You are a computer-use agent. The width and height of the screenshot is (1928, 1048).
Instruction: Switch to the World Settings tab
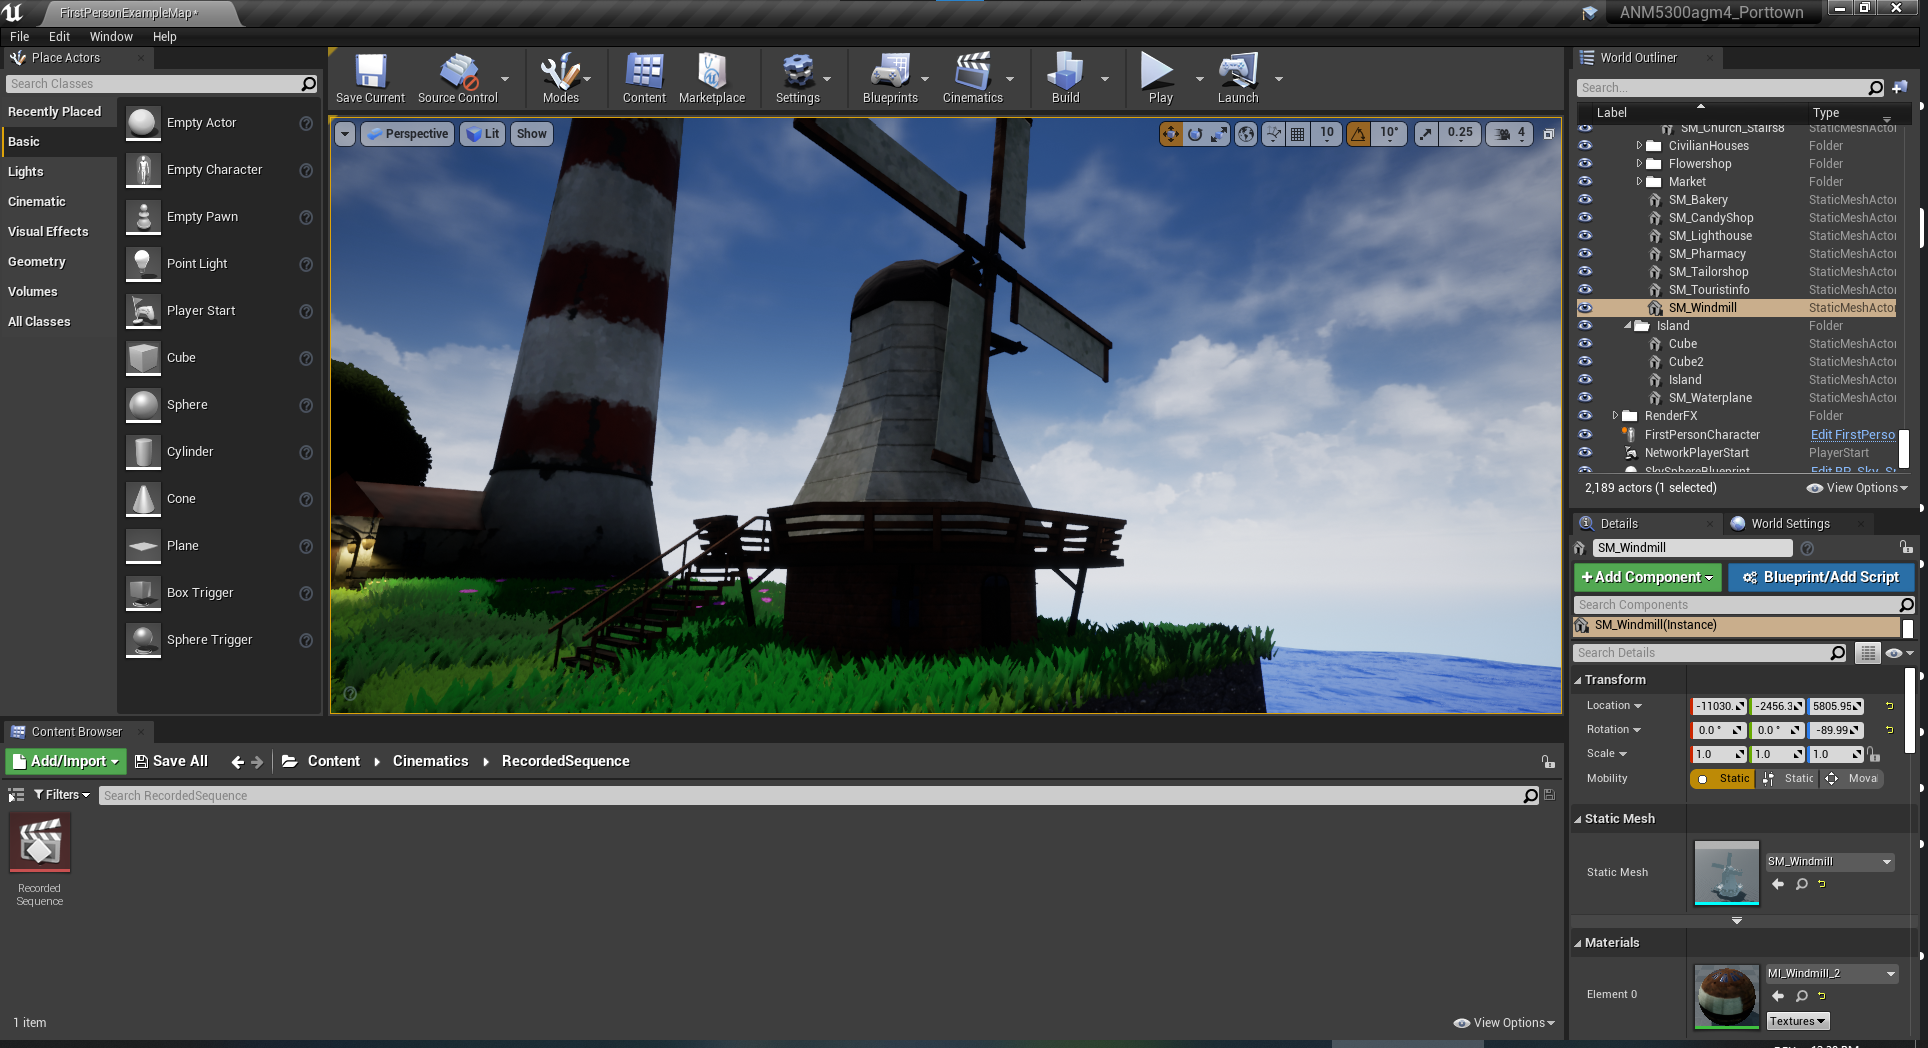tap(1790, 524)
